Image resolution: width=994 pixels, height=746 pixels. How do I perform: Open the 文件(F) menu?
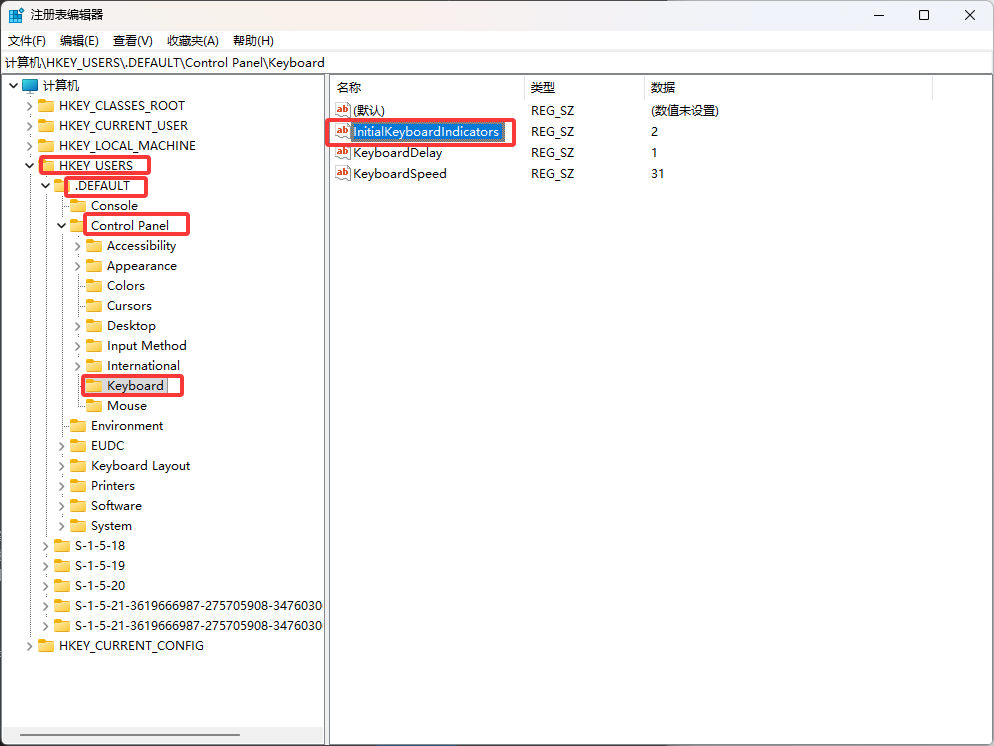tap(27, 41)
